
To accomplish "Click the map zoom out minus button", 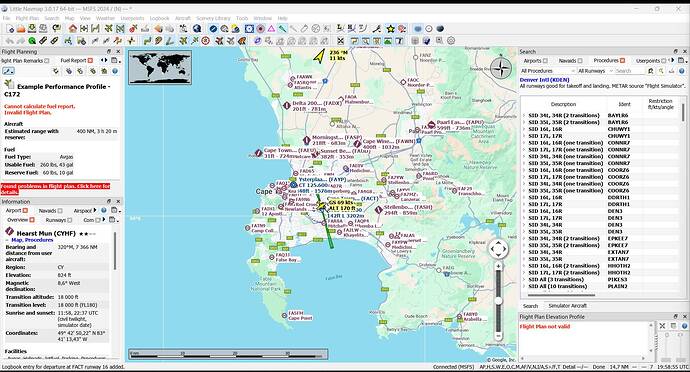I will pyautogui.click(x=498, y=336).
